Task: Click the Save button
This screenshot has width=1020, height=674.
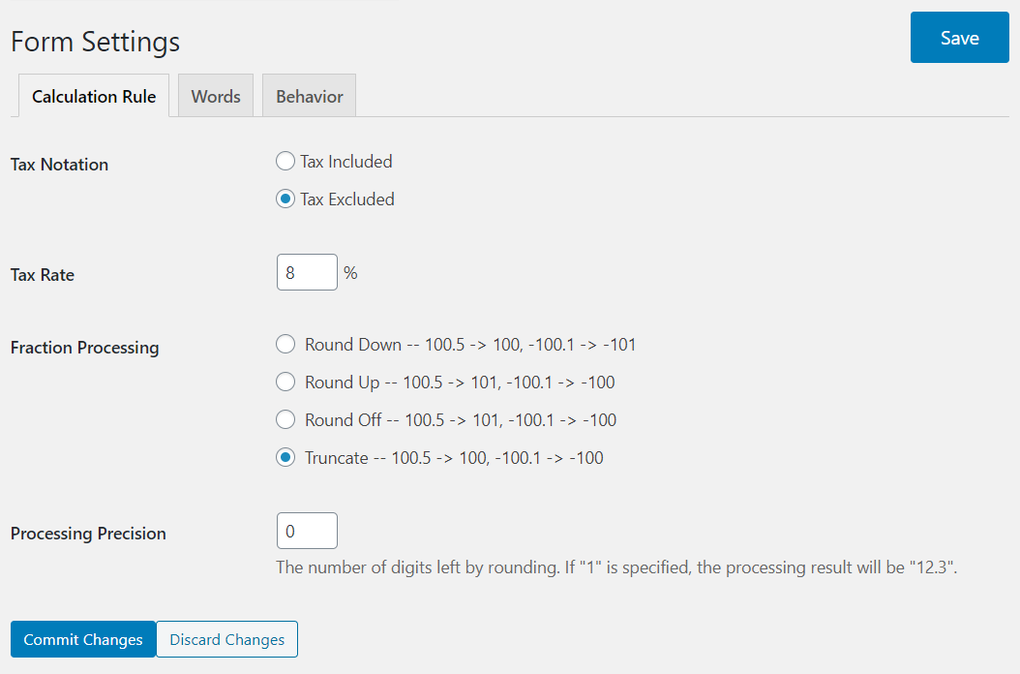Action: point(959,38)
